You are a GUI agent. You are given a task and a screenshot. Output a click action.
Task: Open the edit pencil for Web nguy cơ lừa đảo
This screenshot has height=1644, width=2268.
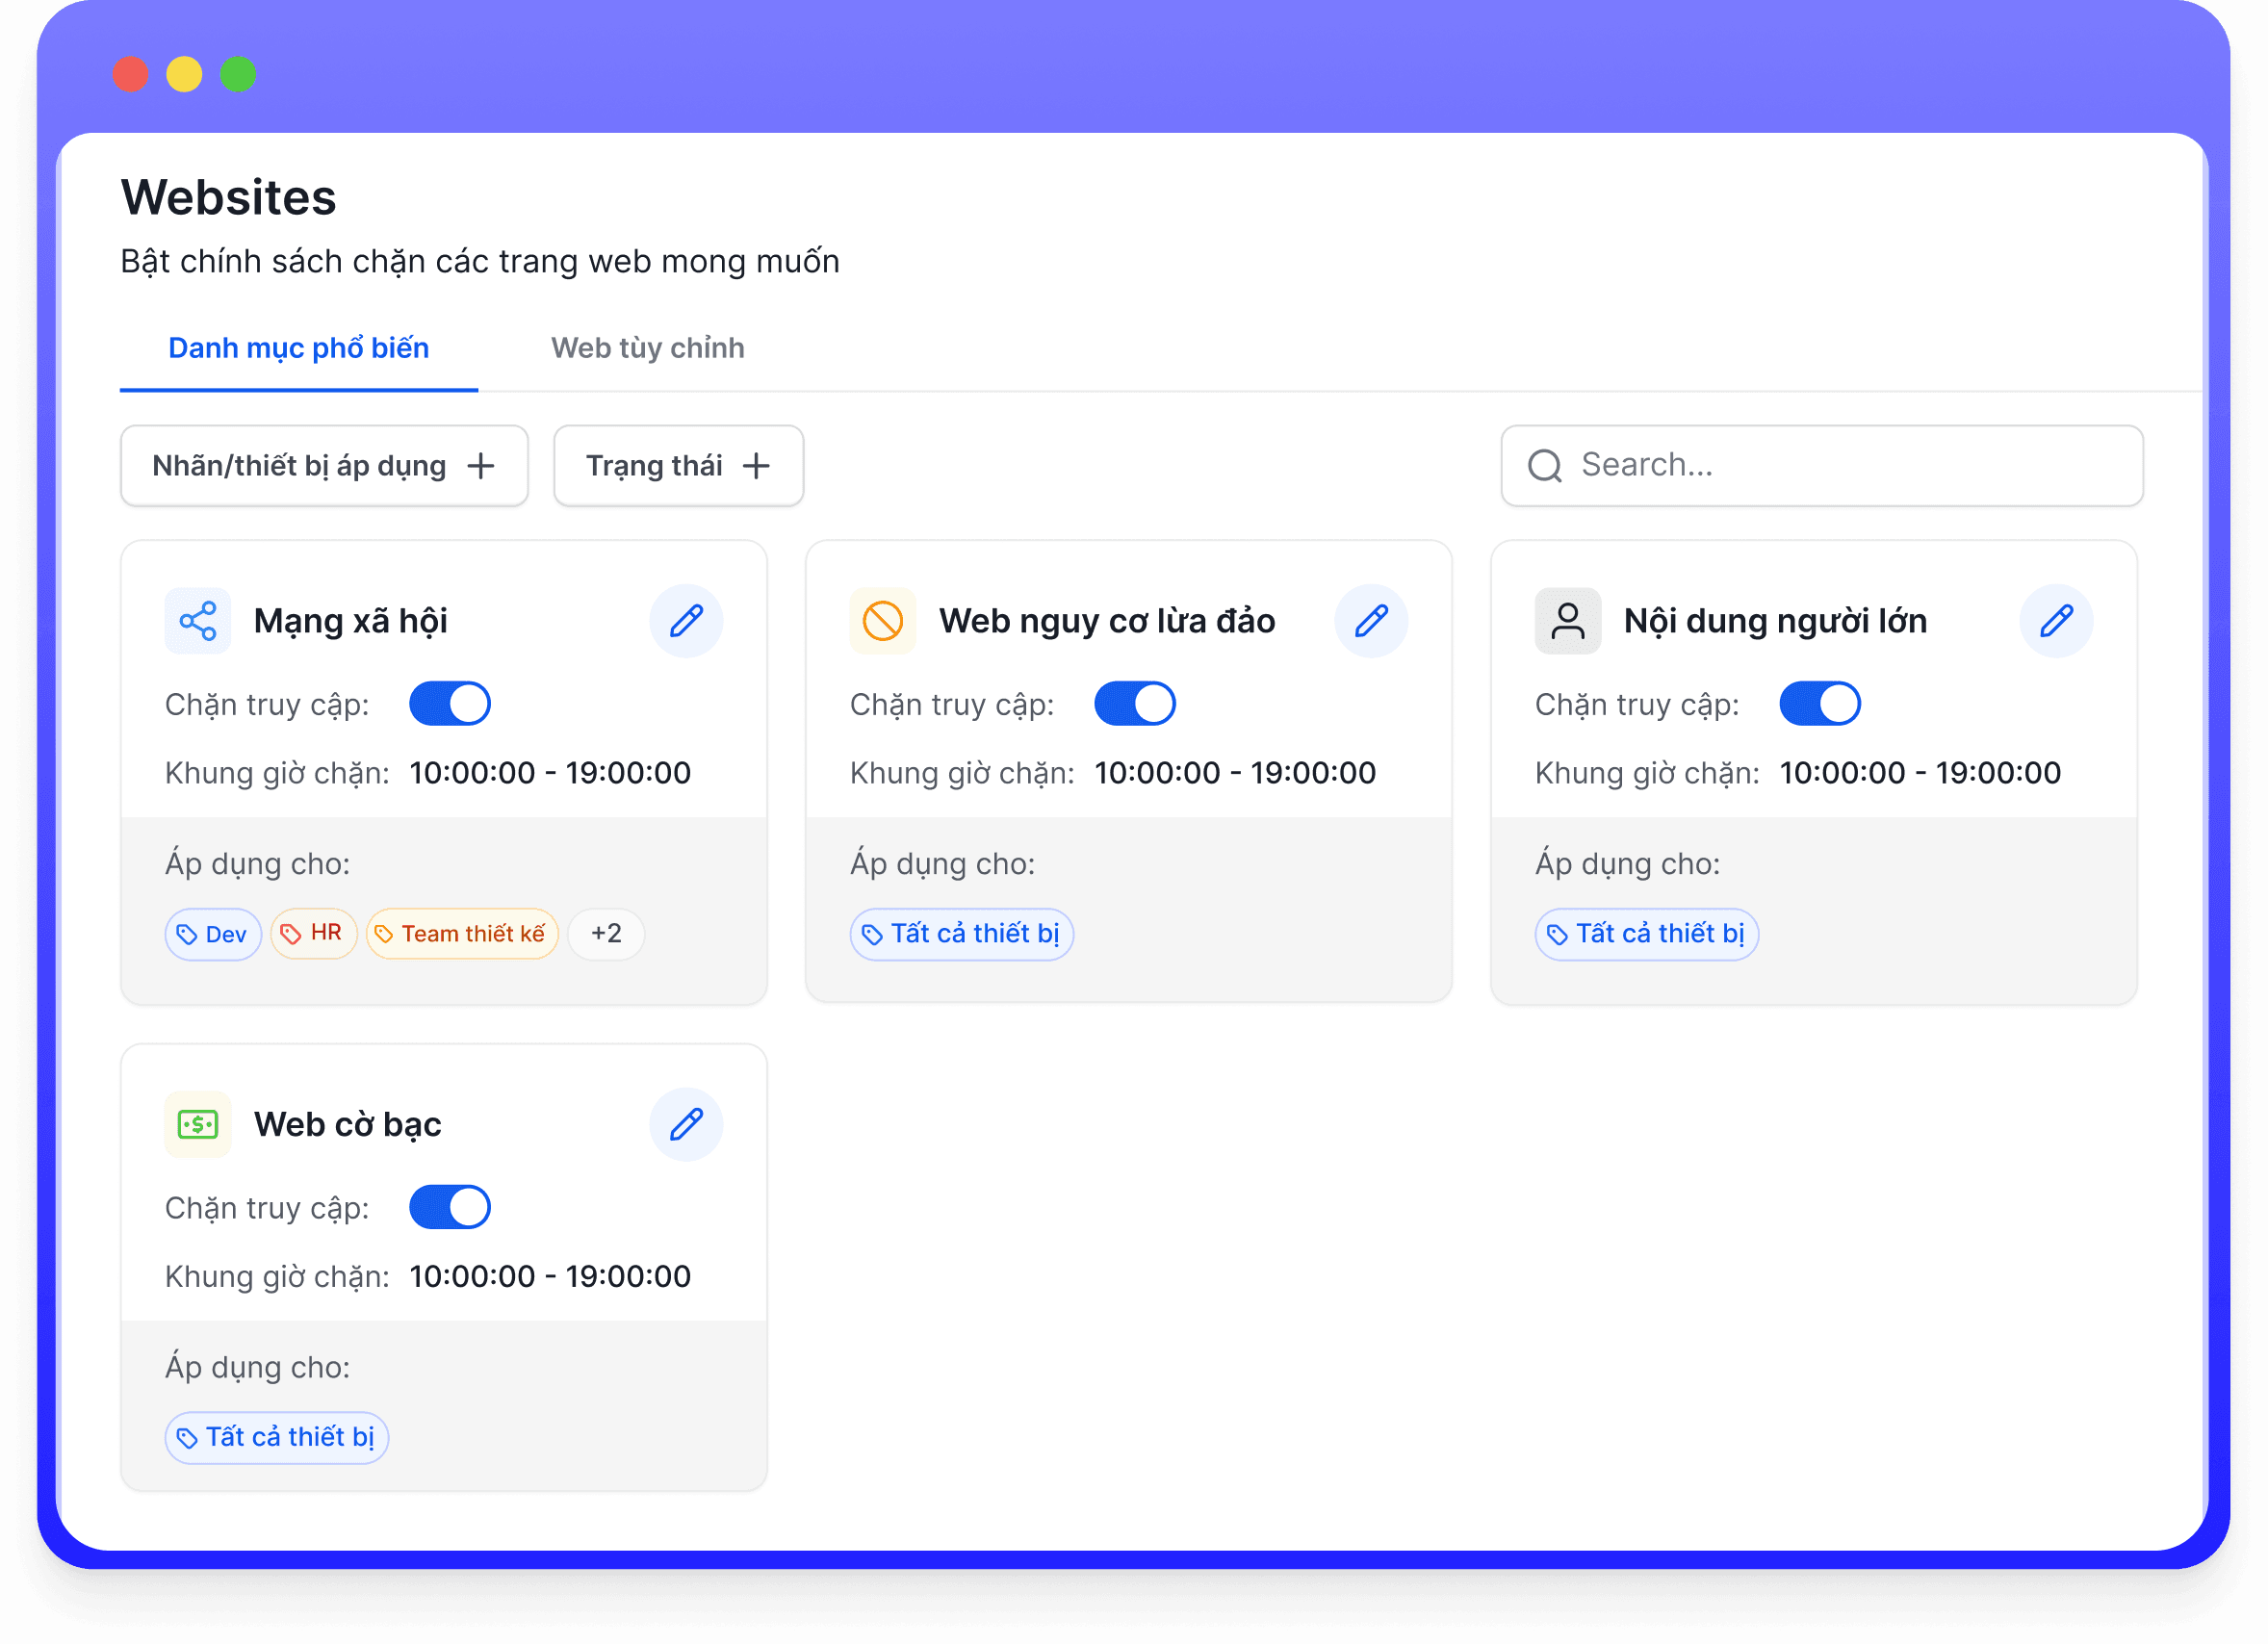click(x=1371, y=620)
